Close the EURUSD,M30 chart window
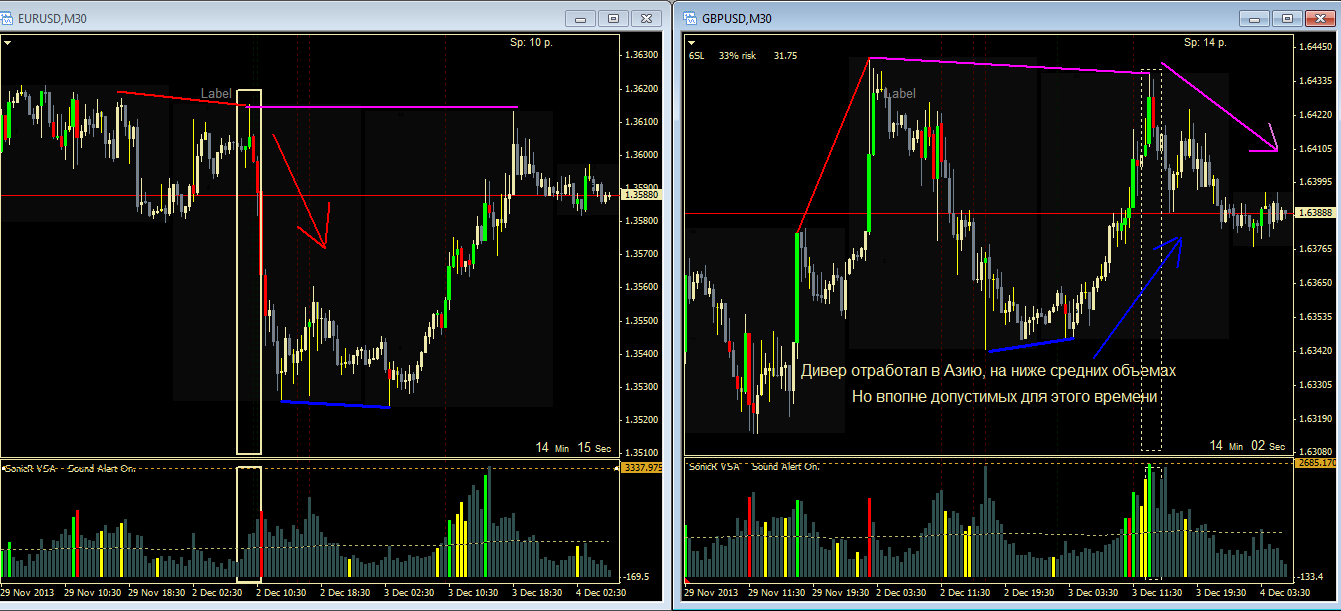 (648, 18)
